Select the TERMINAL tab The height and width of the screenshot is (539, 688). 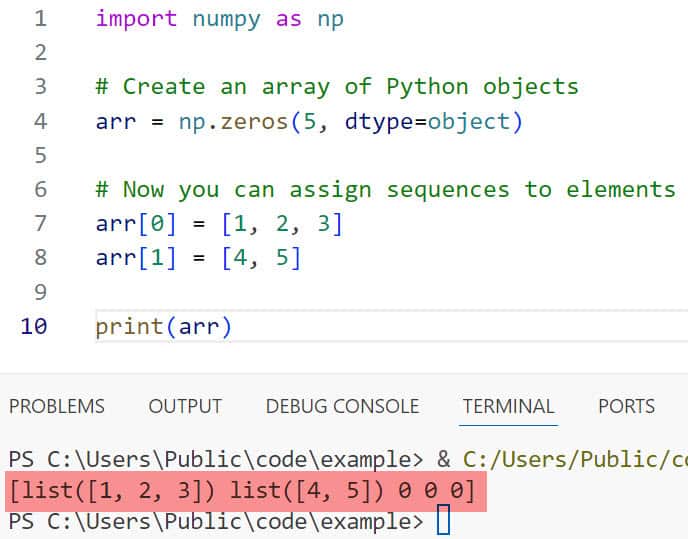click(508, 406)
